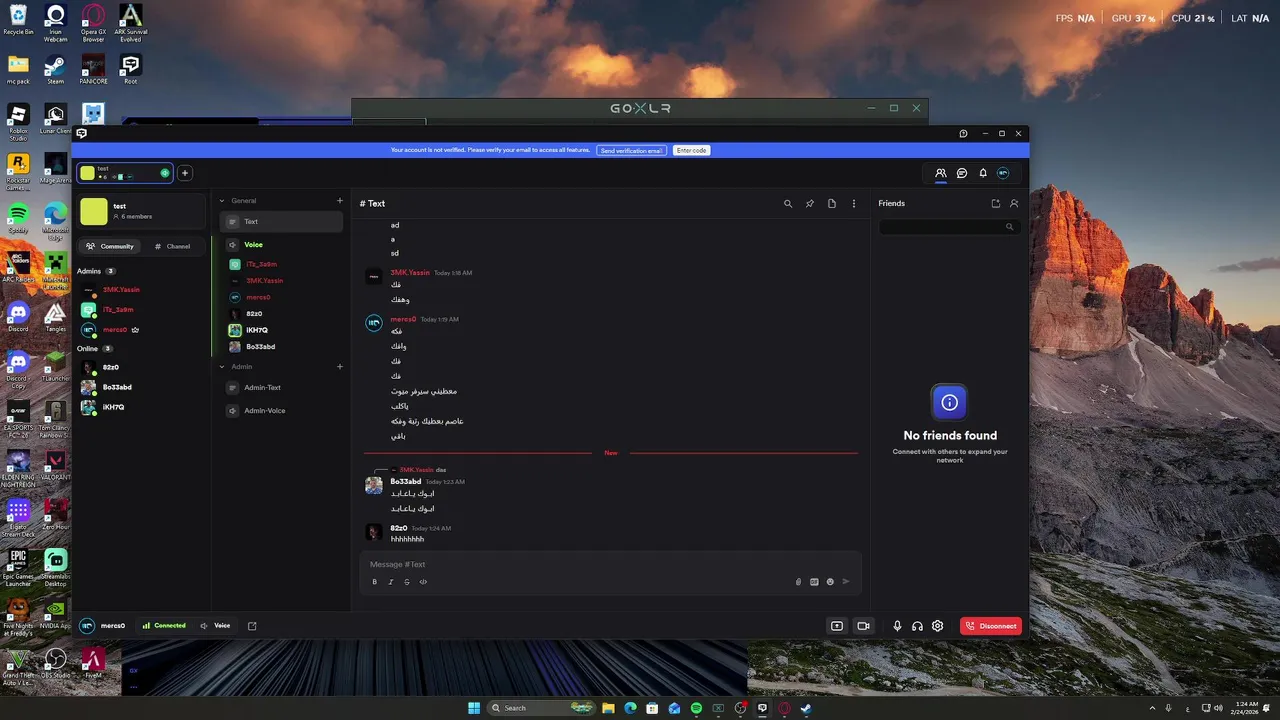Select member iTz_3a9m in Admins list
Screen dimensions: 1280x720
coord(141,310)
